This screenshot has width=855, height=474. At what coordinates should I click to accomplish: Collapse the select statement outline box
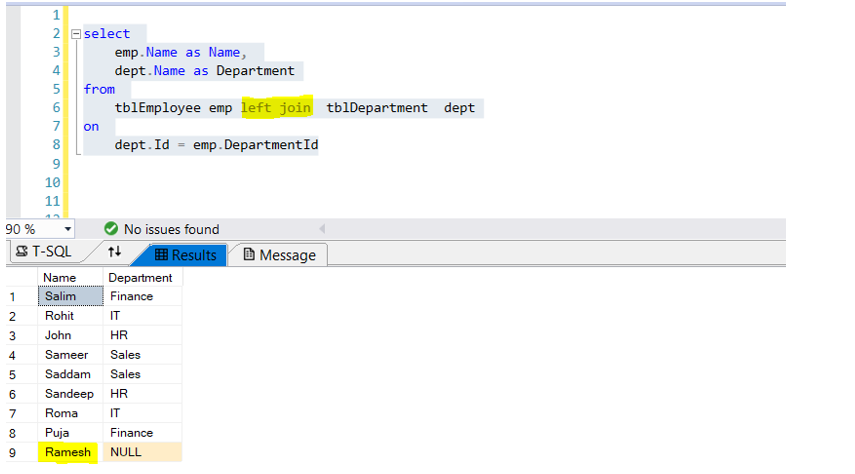[x=76, y=34]
